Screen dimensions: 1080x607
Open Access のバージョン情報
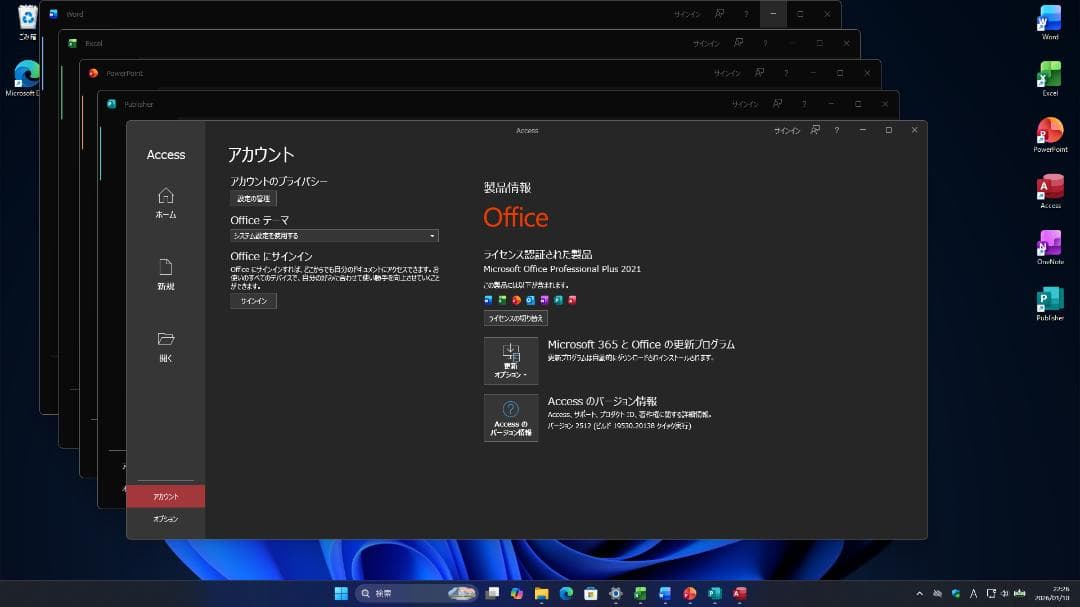(x=510, y=418)
